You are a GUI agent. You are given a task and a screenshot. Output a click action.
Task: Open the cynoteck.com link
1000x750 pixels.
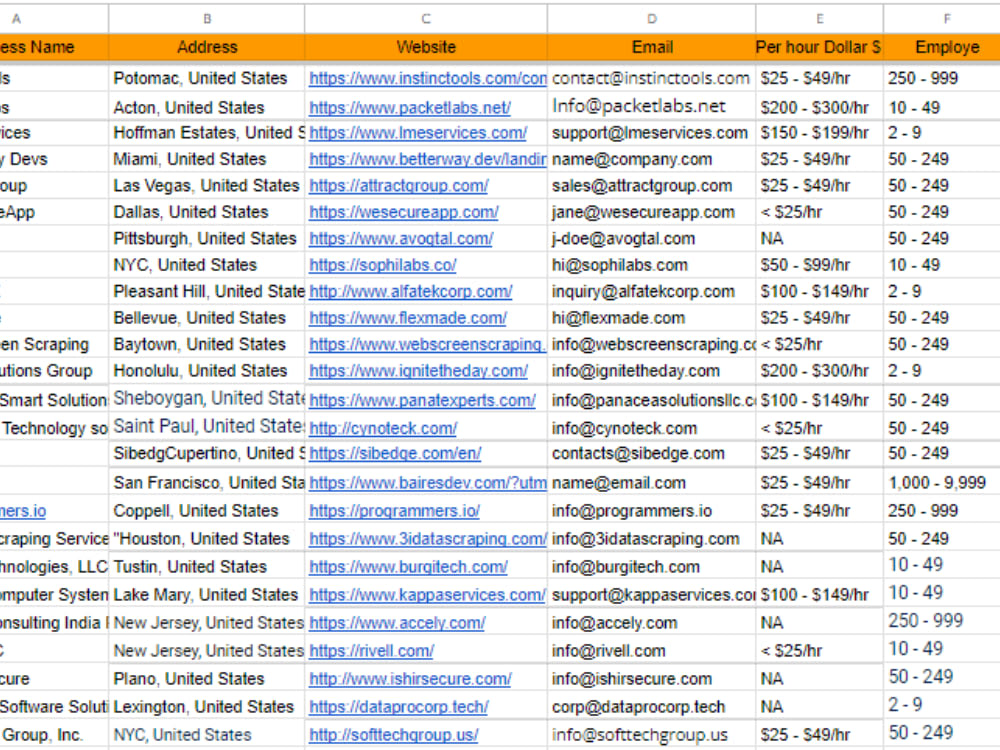[383, 429]
